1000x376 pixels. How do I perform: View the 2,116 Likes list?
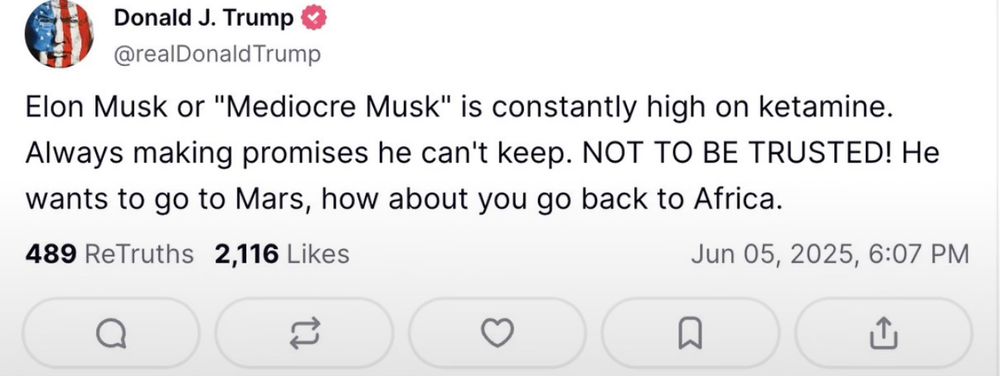pyautogui.click(x=283, y=254)
